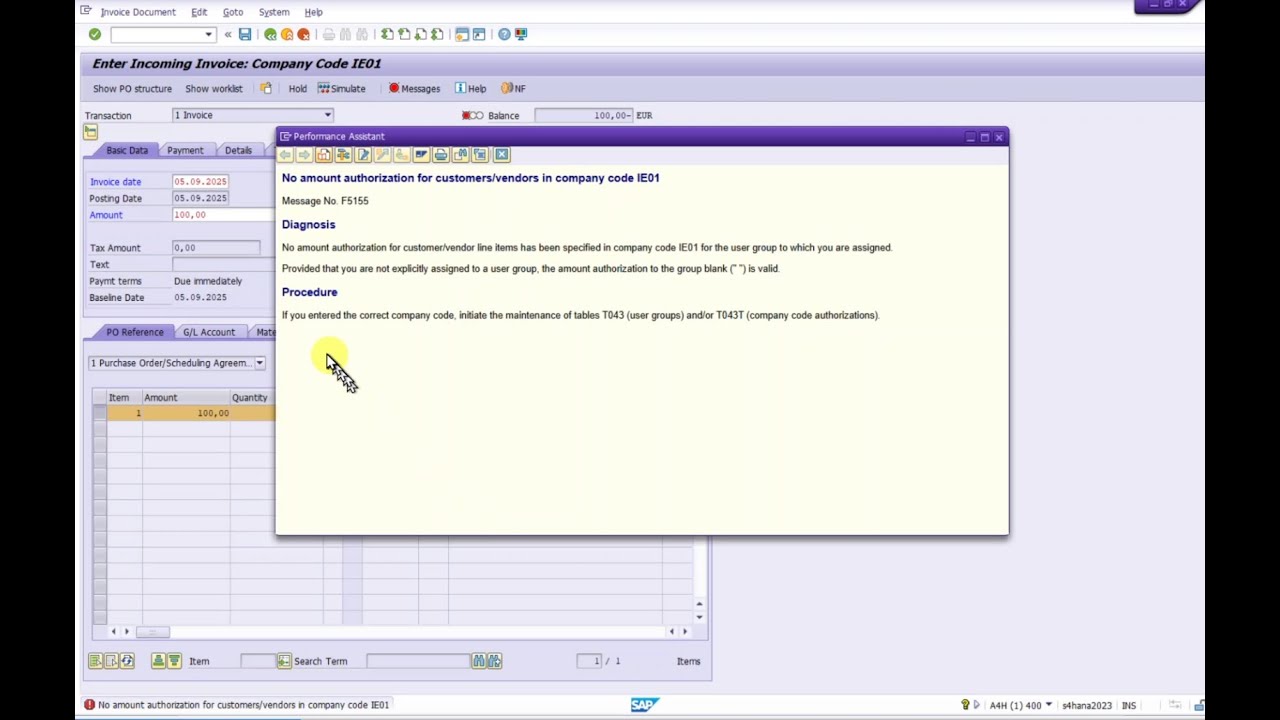Click the Help button with info icon
This screenshot has width=1280, height=720.
(470, 88)
